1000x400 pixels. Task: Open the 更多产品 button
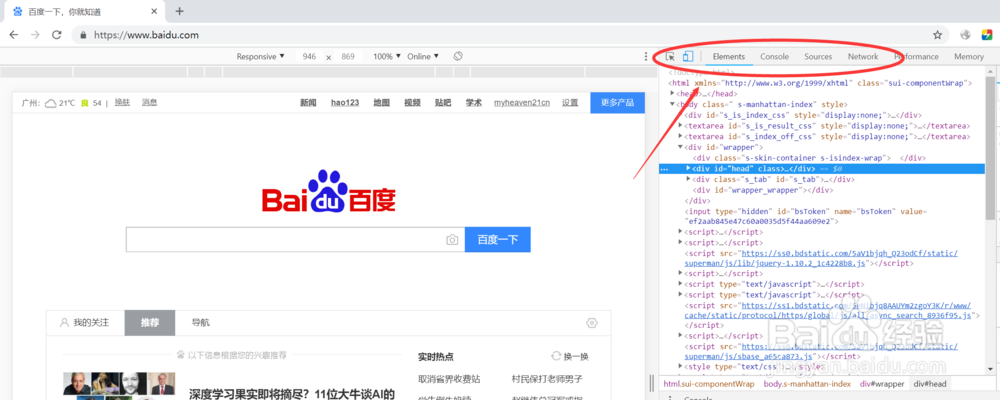point(617,103)
